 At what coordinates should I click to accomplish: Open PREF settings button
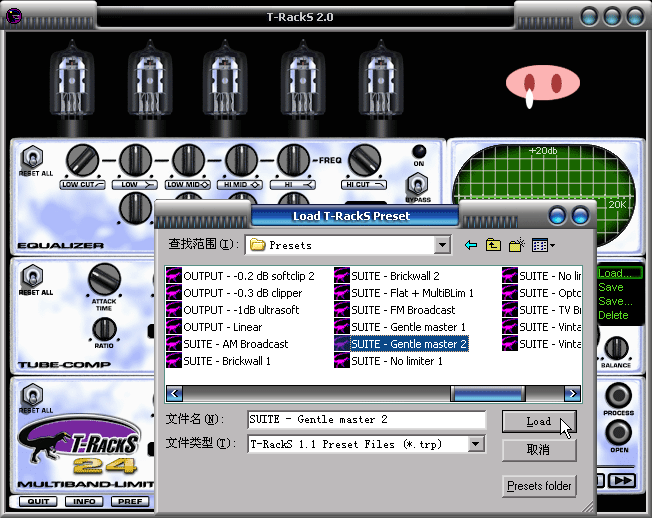130,501
